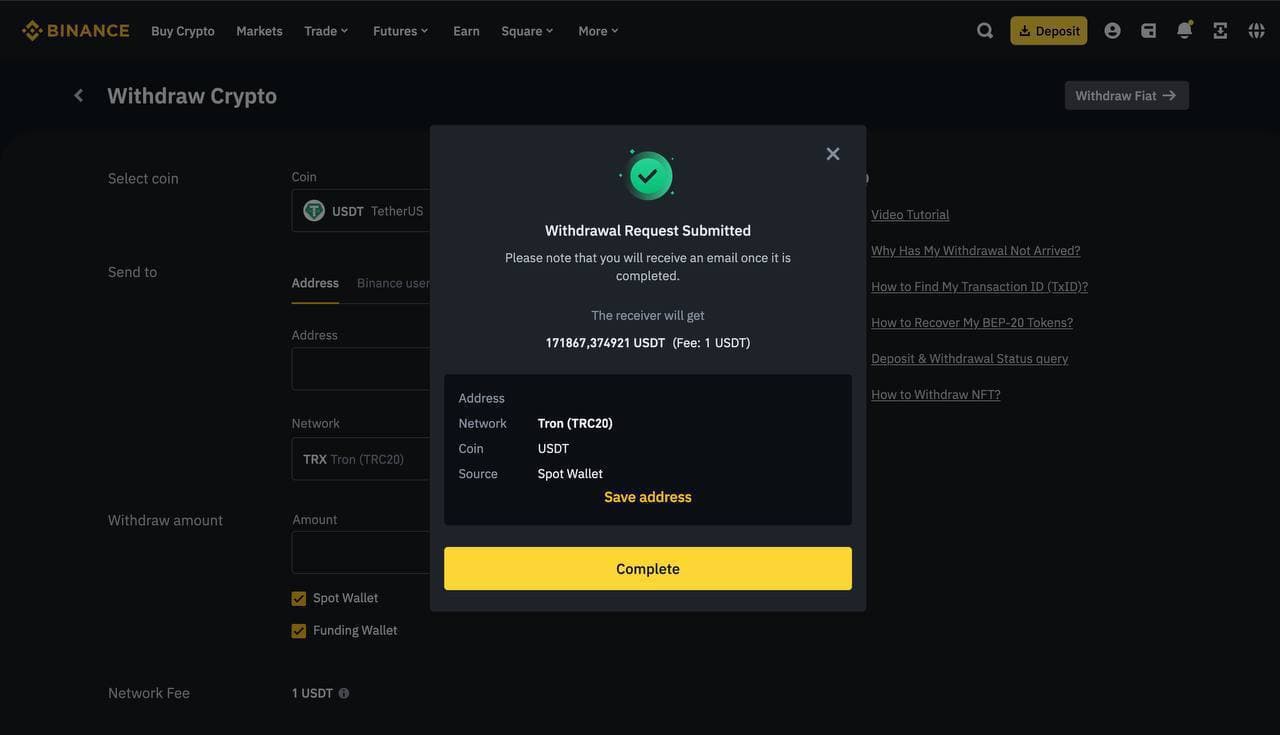Click the Deposit button in header
Image resolution: width=1280 pixels, height=735 pixels.
tap(1049, 31)
